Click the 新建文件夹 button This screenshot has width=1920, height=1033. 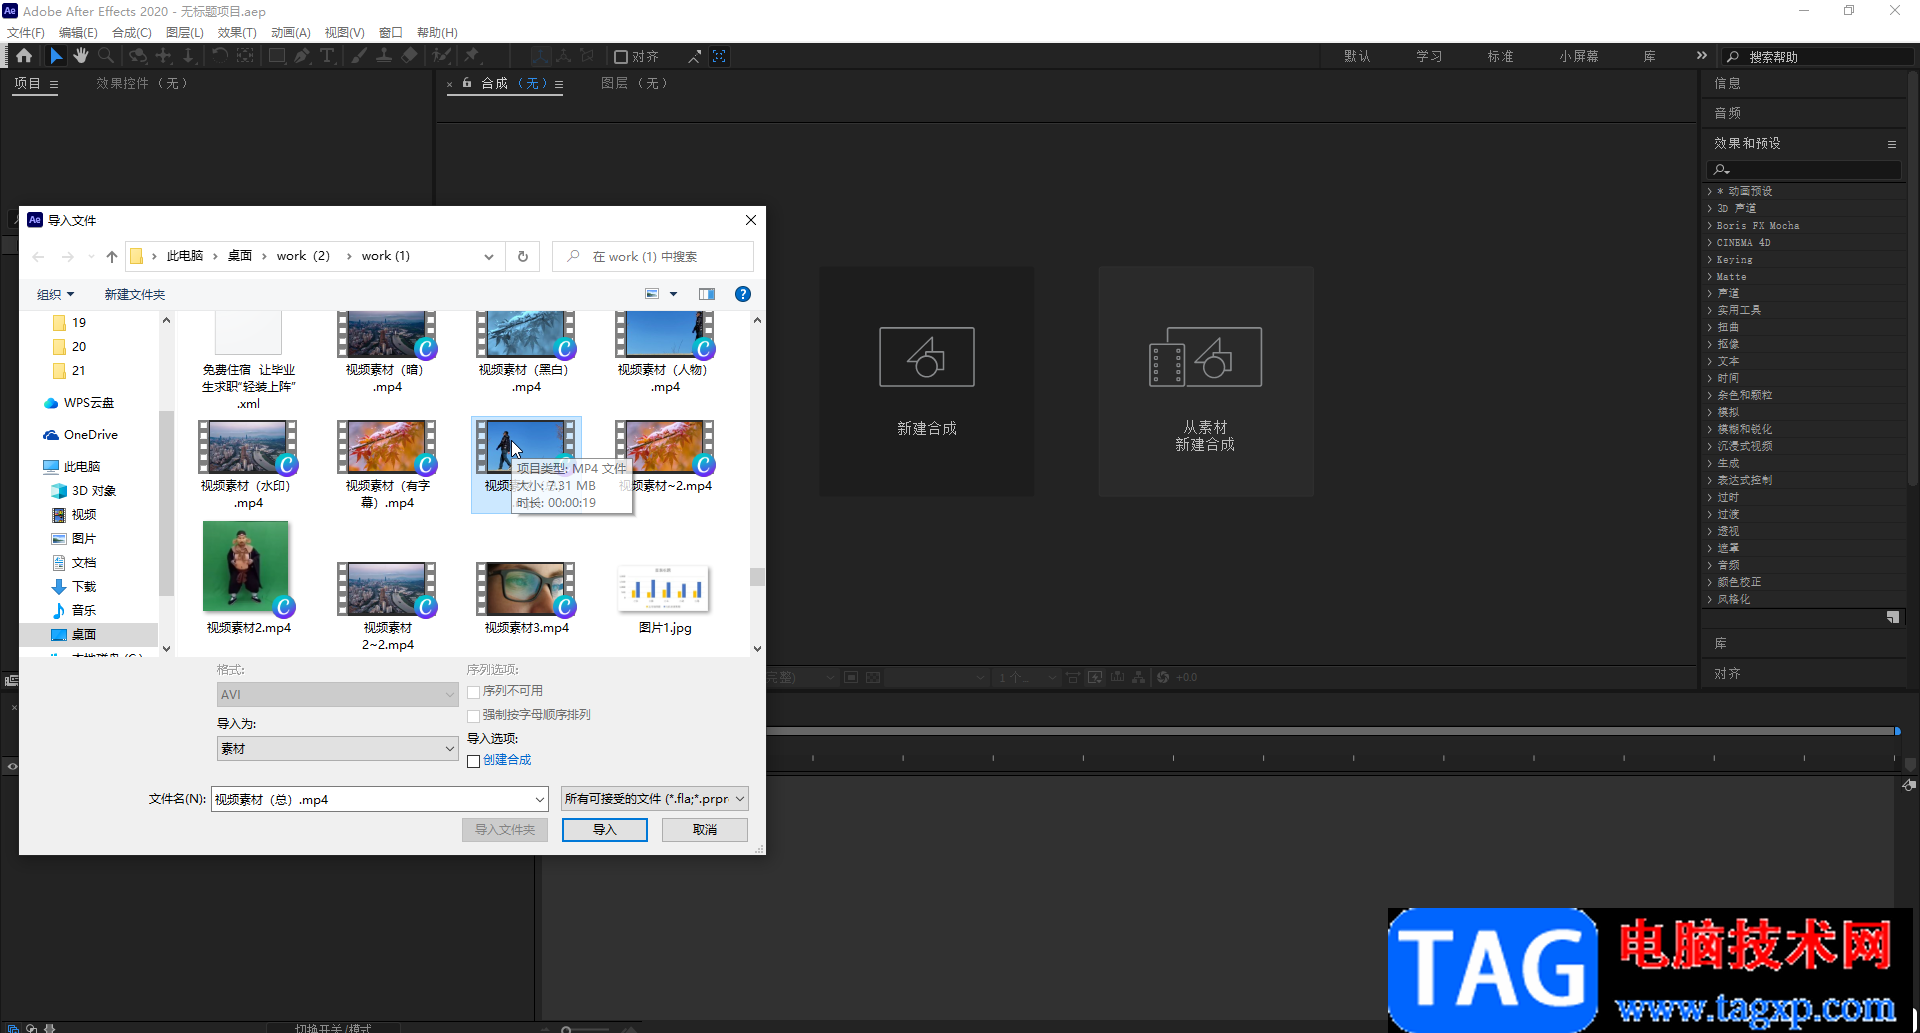[x=135, y=294]
